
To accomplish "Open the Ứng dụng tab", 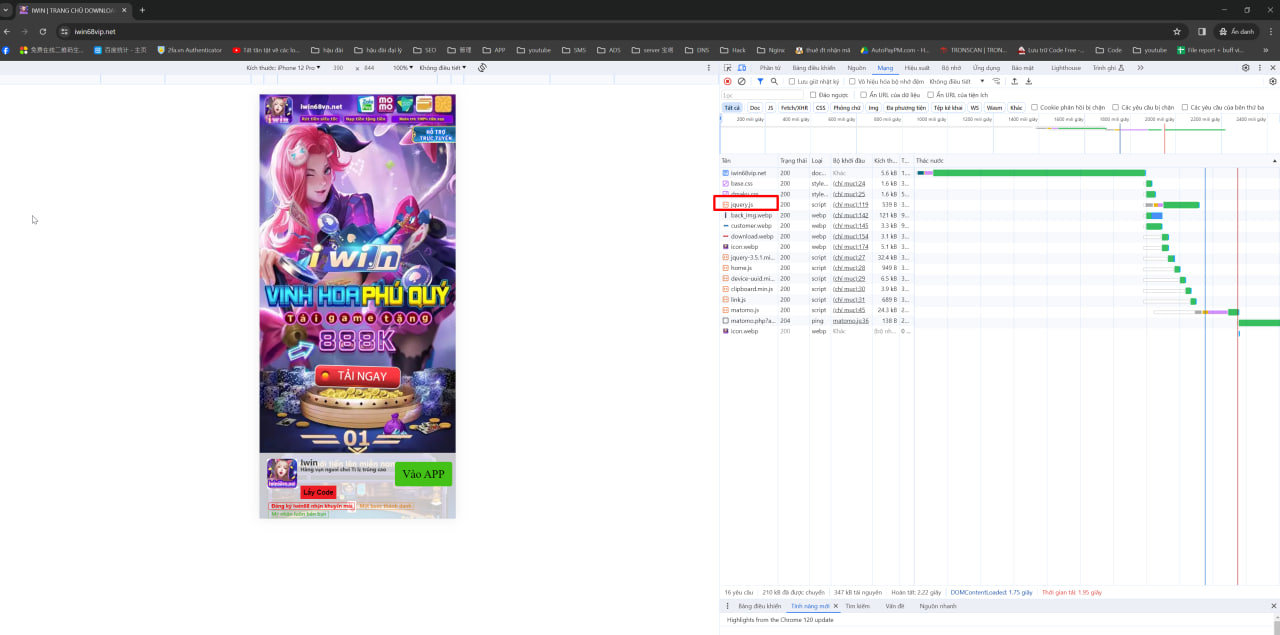I will click(986, 68).
